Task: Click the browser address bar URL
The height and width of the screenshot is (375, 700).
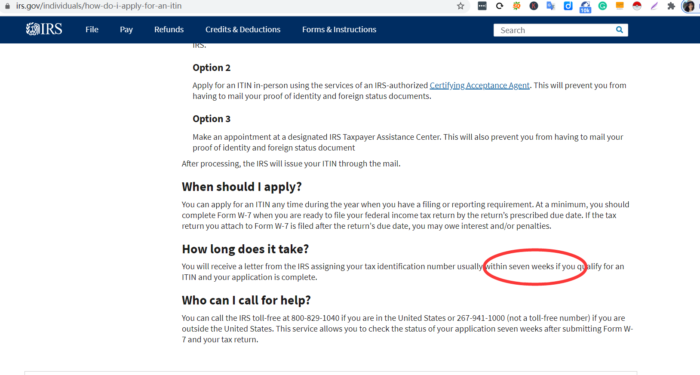Action: pos(99,6)
